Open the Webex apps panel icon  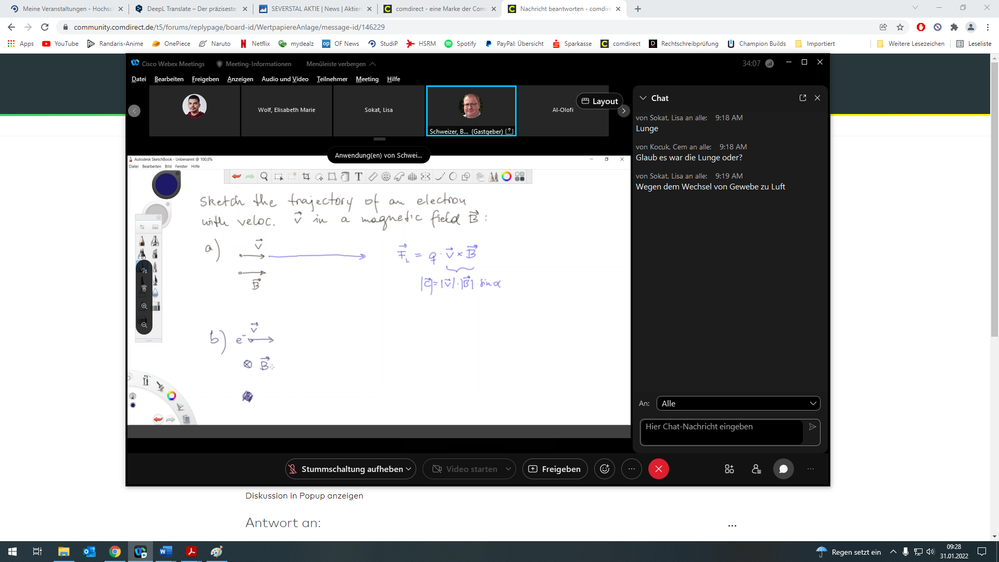pos(729,469)
